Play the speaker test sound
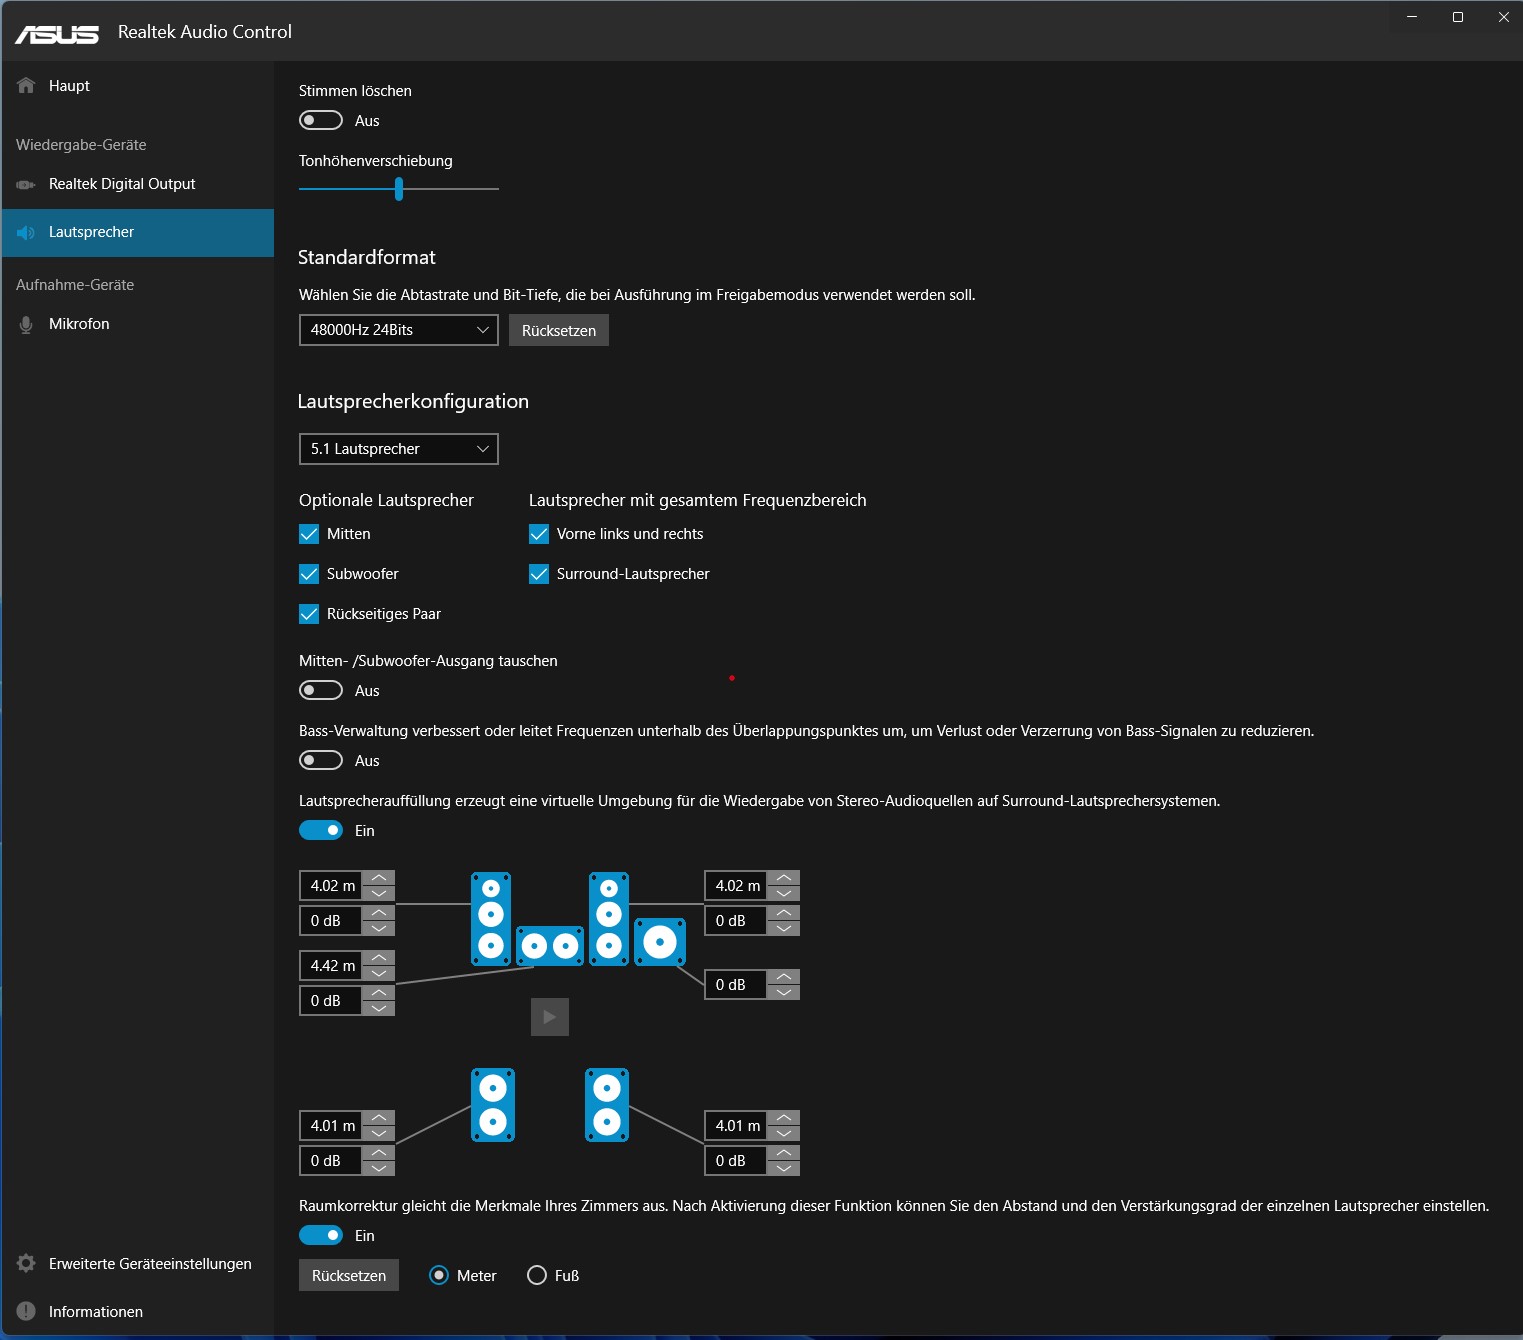The height and width of the screenshot is (1340, 1523). click(550, 1017)
